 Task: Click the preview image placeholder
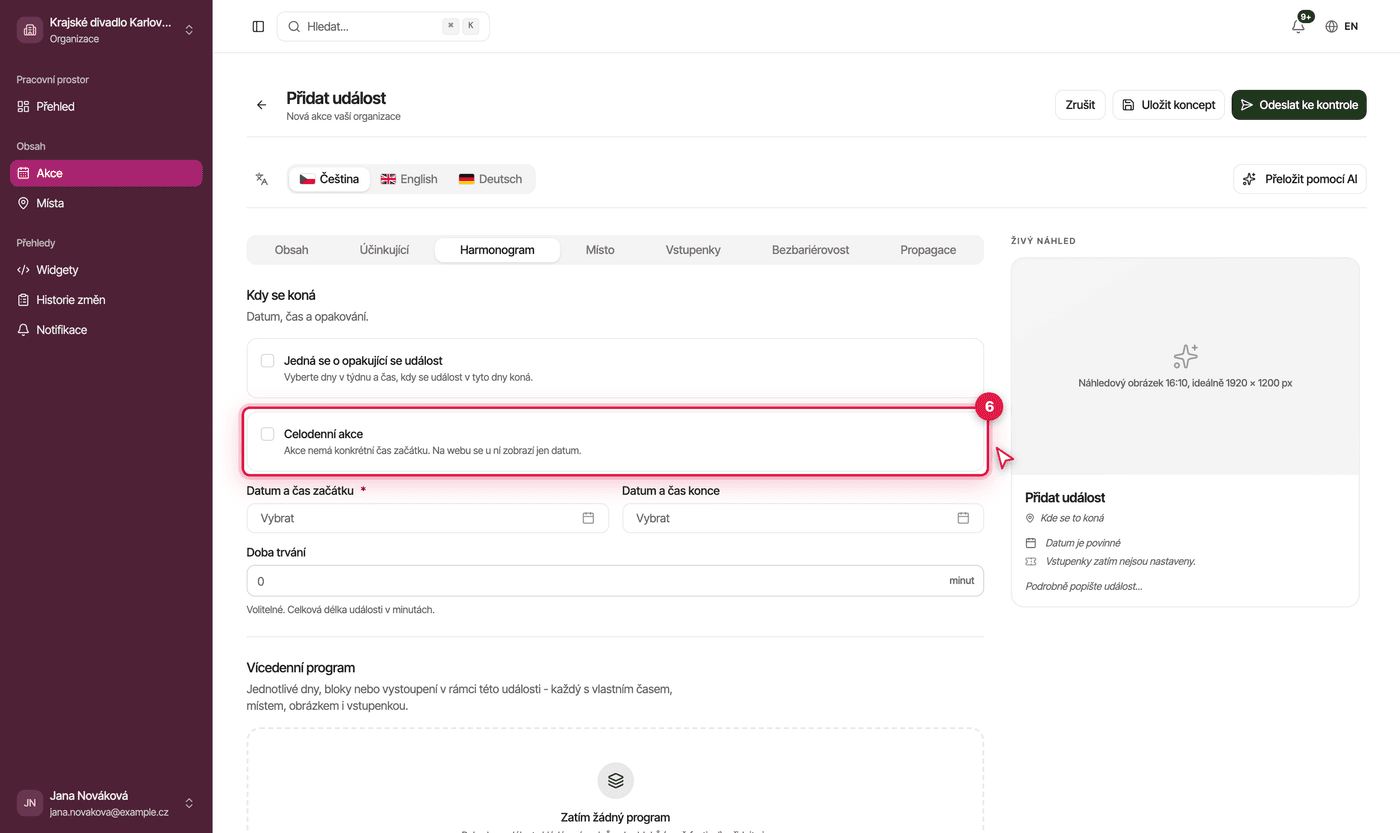click(x=1185, y=367)
